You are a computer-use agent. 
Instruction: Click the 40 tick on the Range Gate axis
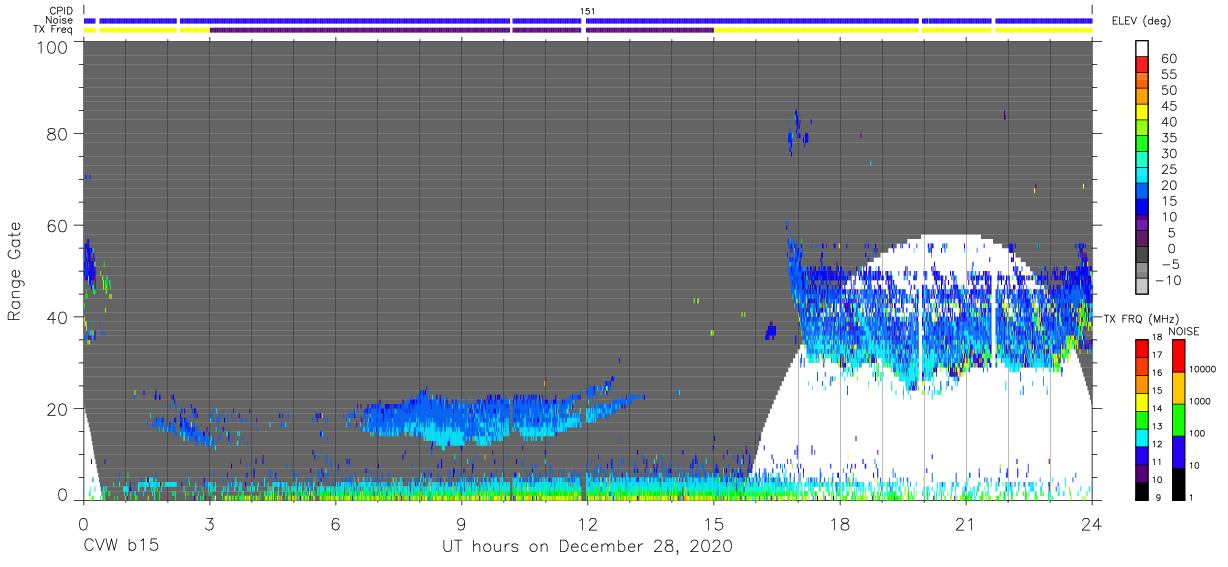[58, 316]
